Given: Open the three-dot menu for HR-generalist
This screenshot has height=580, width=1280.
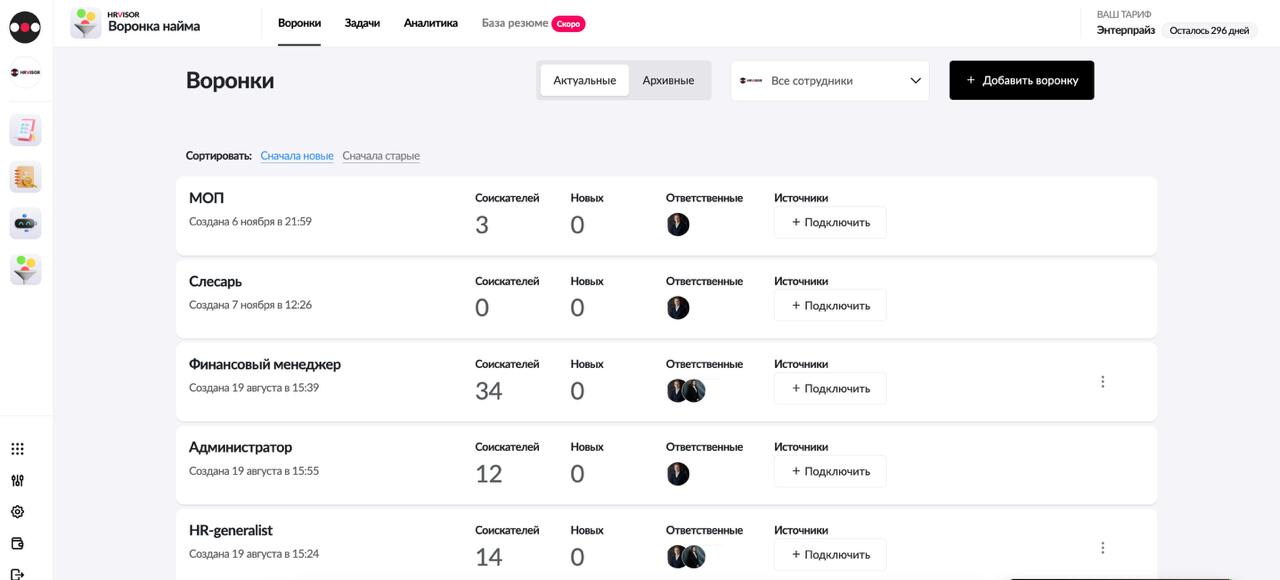Looking at the screenshot, I should click(1102, 548).
